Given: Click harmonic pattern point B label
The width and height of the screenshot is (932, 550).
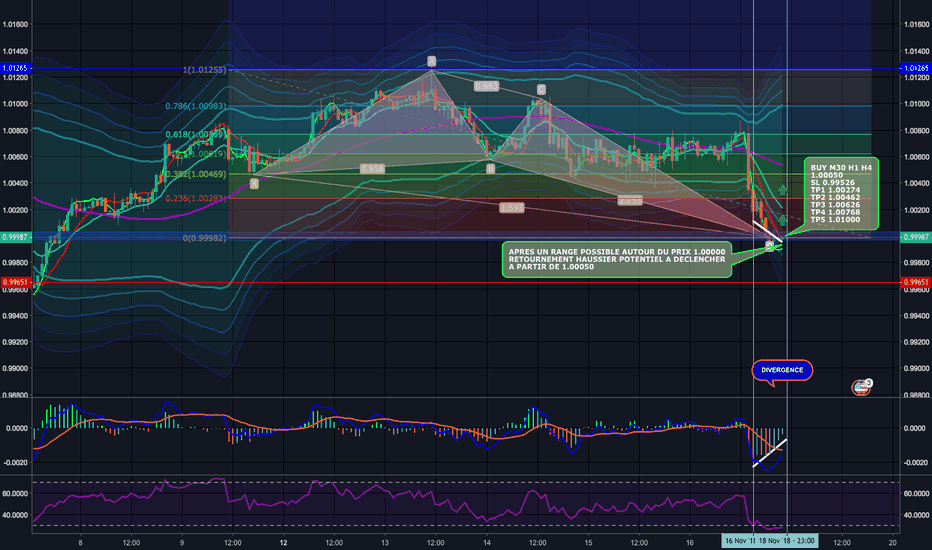Looking at the screenshot, I should pos(490,169).
